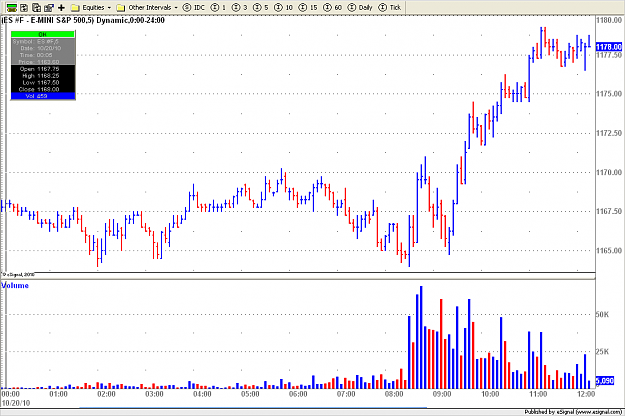Click the 04:00 time axis label
Viewport: 625px width, 416px height.
pyautogui.click(x=202, y=394)
